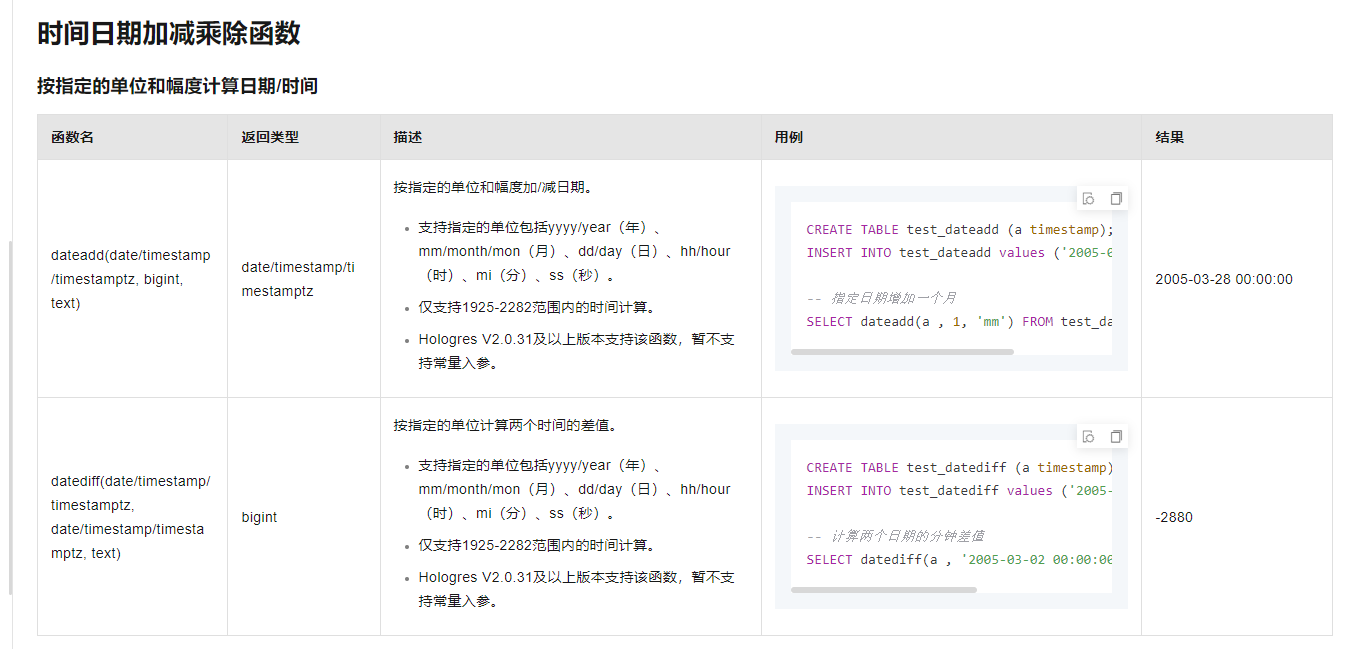Click the bigint return type cell
The image size is (1345, 649).
[x=259, y=517]
